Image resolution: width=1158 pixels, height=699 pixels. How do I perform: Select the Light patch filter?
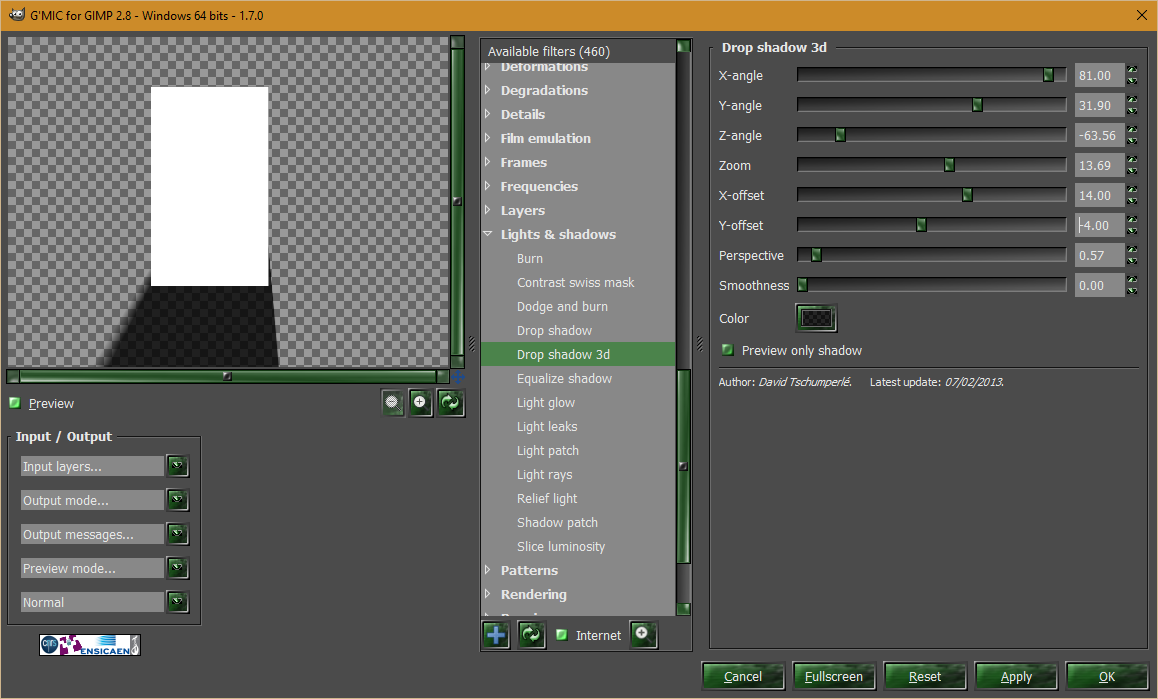pyautogui.click(x=548, y=451)
